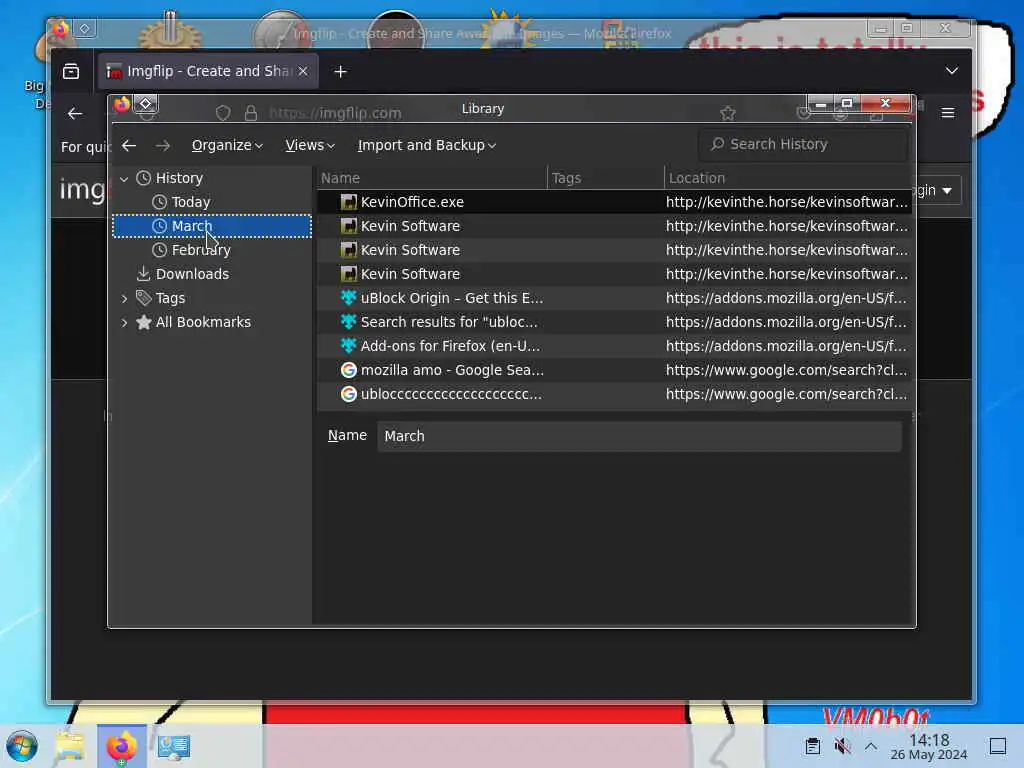1024x768 pixels.
Task: Click the Tags label icon
Action: point(144,298)
